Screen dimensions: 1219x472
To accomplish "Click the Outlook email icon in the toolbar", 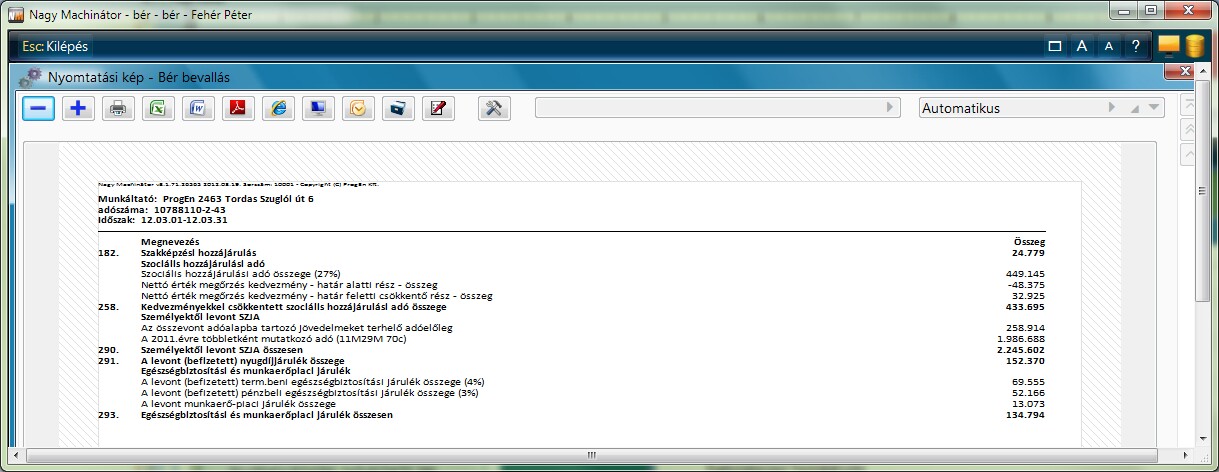I will click(x=358, y=108).
